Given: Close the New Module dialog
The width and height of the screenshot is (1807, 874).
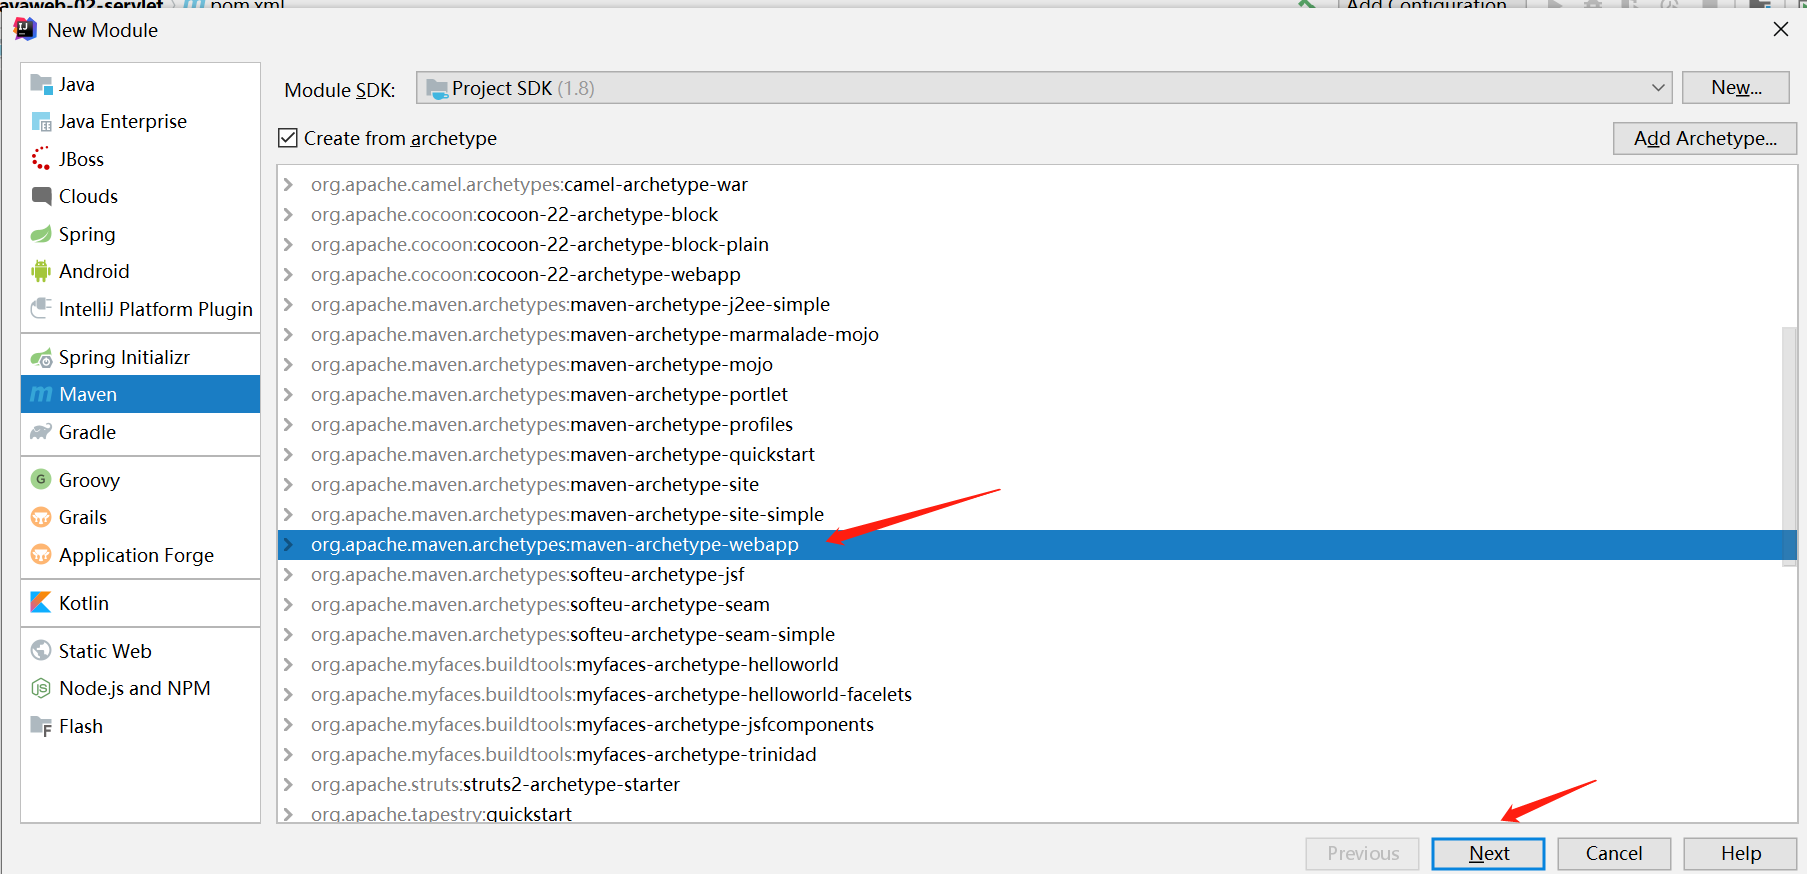Looking at the screenshot, I should 1780,29.
